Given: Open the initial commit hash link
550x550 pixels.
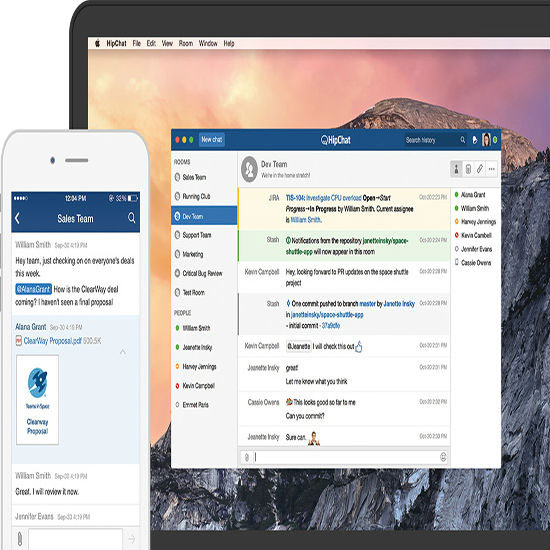Looking at the screenshot, I should [331, 326].
